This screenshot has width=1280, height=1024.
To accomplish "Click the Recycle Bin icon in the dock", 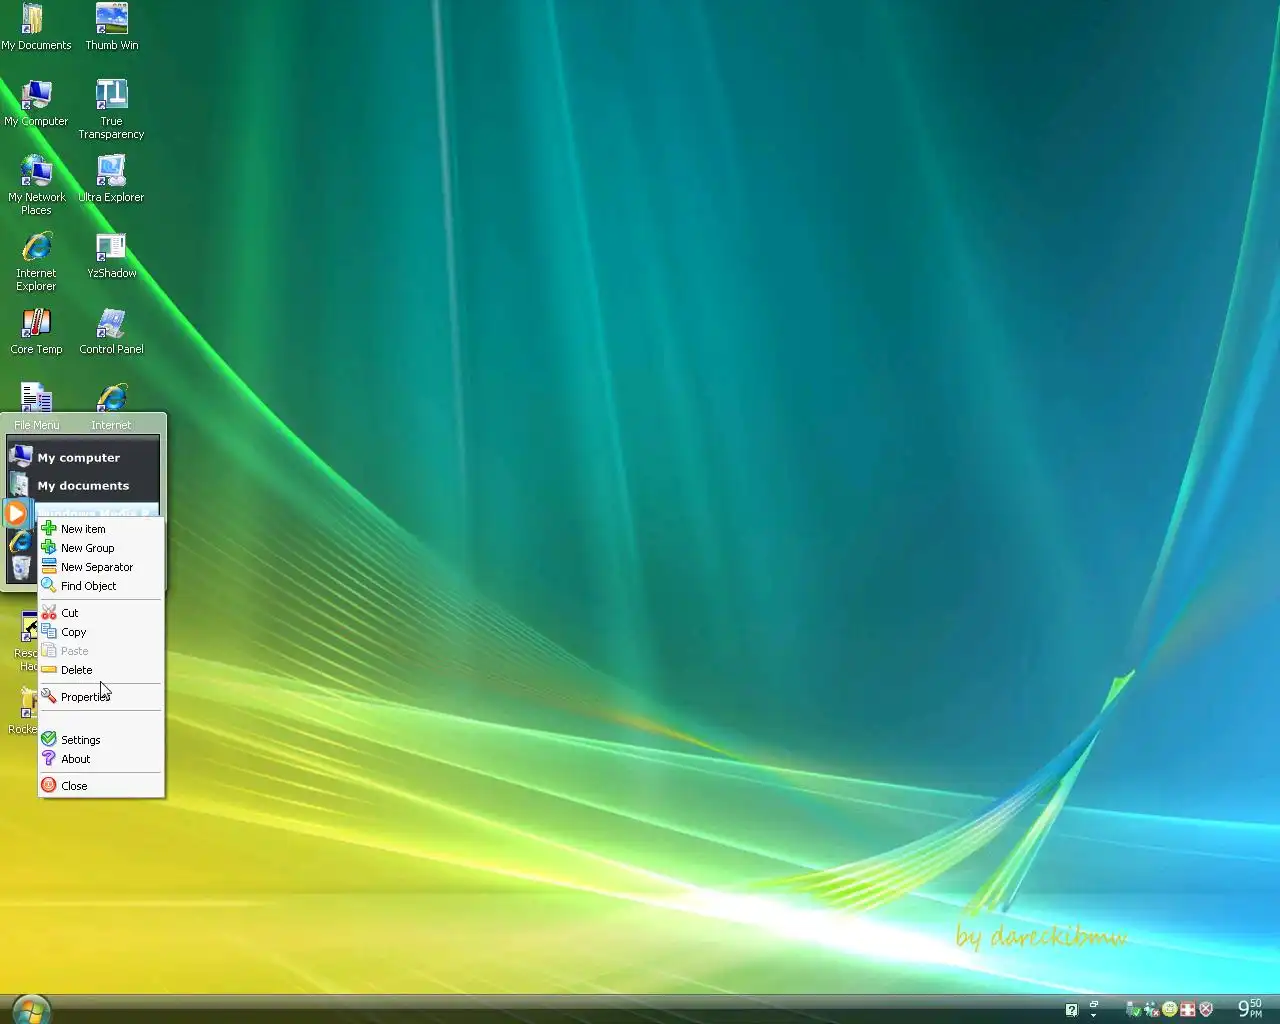I will pyautogui.click(x=21, y=567).
